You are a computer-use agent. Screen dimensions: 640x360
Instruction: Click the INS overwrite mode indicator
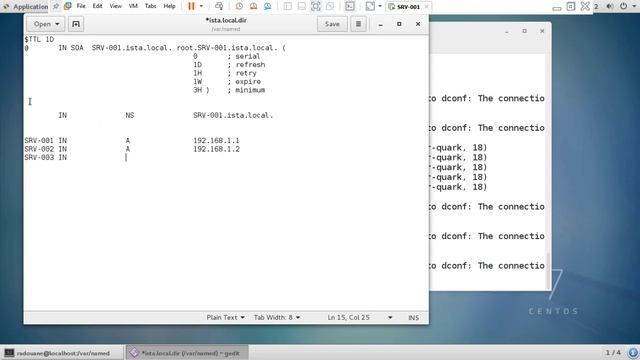click(413, 317)
